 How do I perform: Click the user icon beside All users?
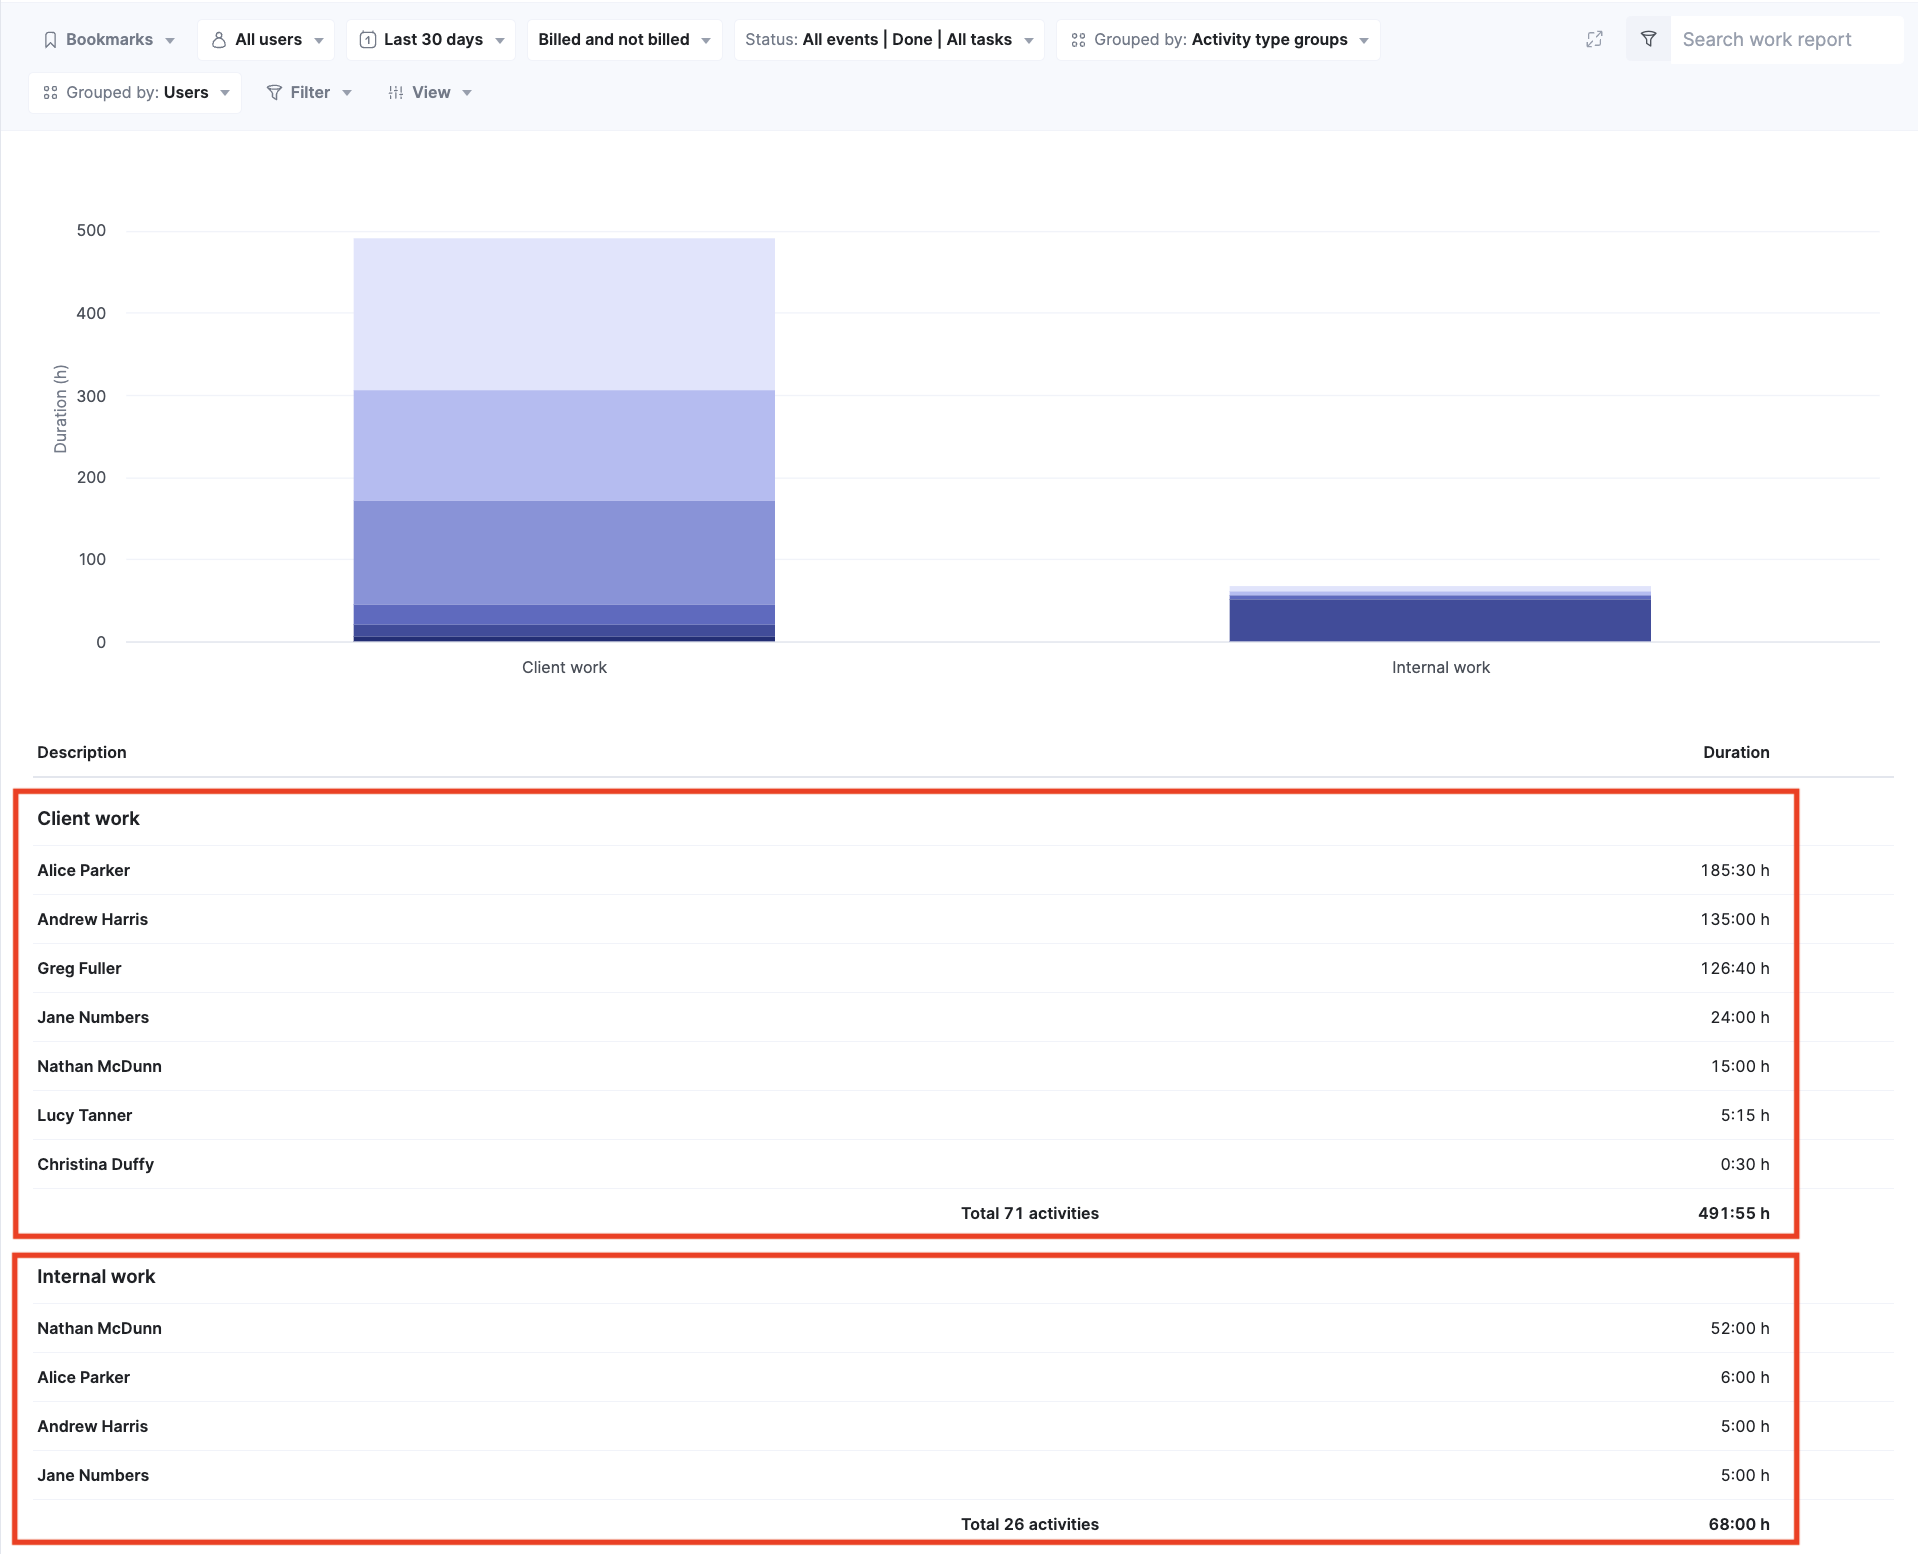(219, 39)
